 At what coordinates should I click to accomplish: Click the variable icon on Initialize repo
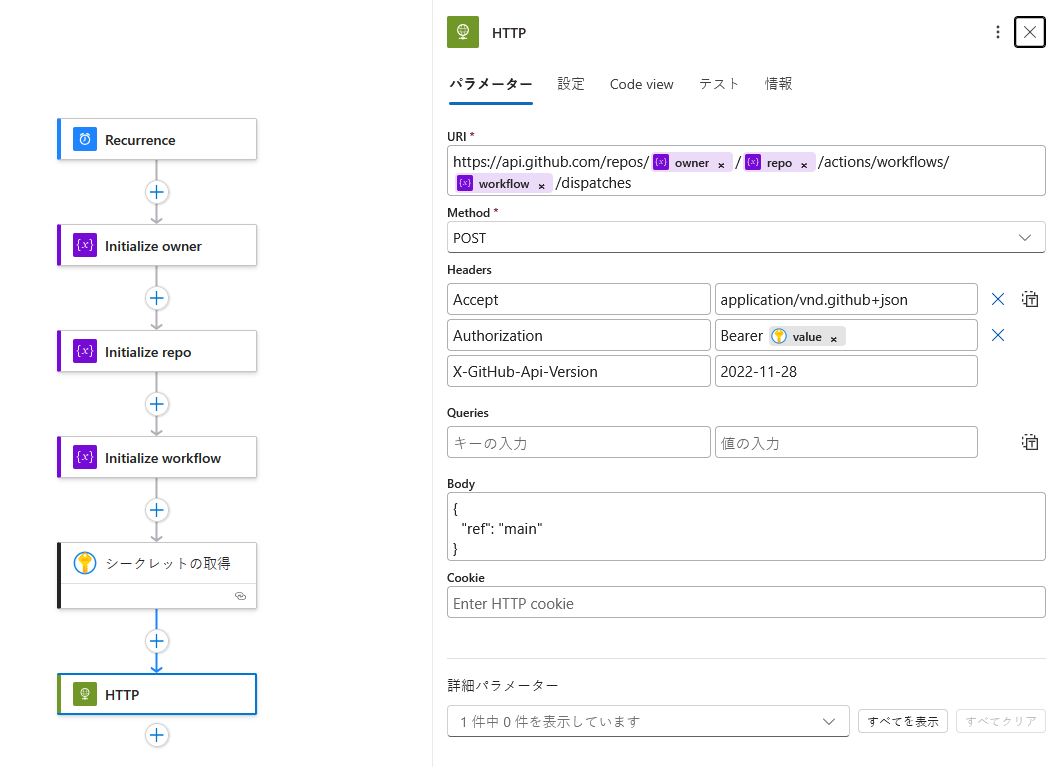(85, 351)
